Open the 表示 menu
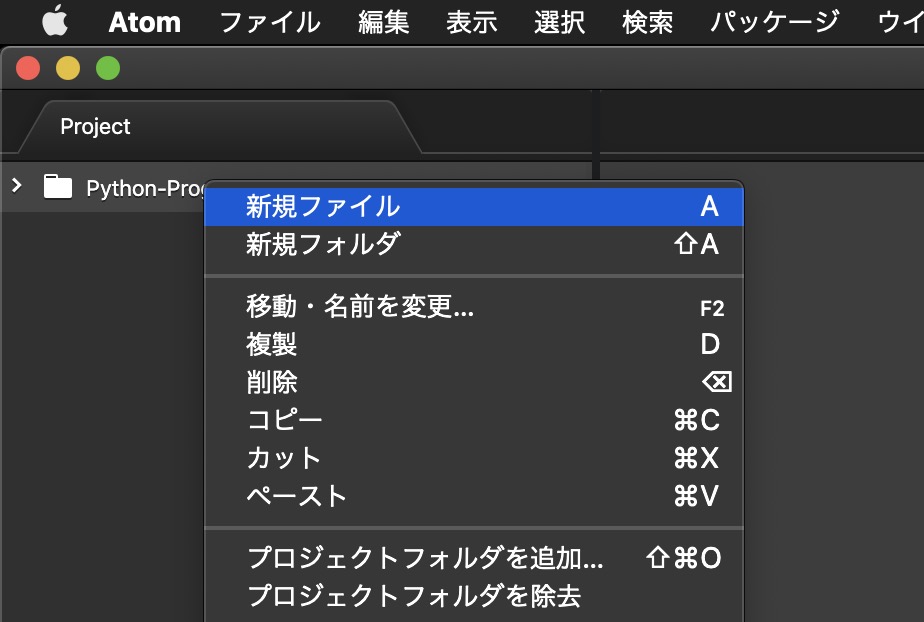924x622 pixels. (x=472, y=22)
